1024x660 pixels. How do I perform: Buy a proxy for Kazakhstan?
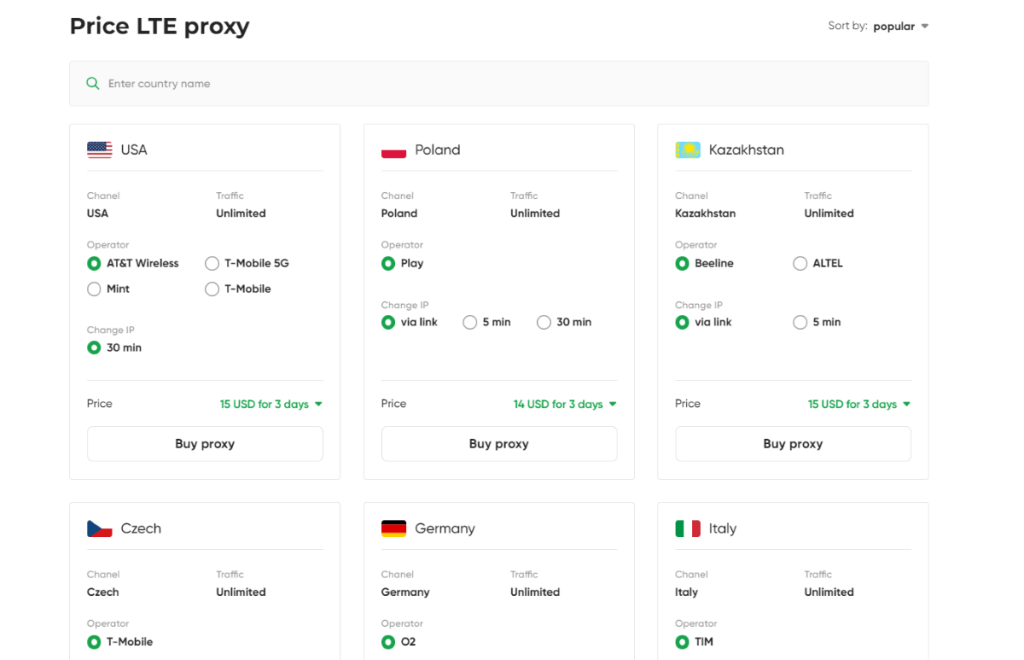(792, 443)
